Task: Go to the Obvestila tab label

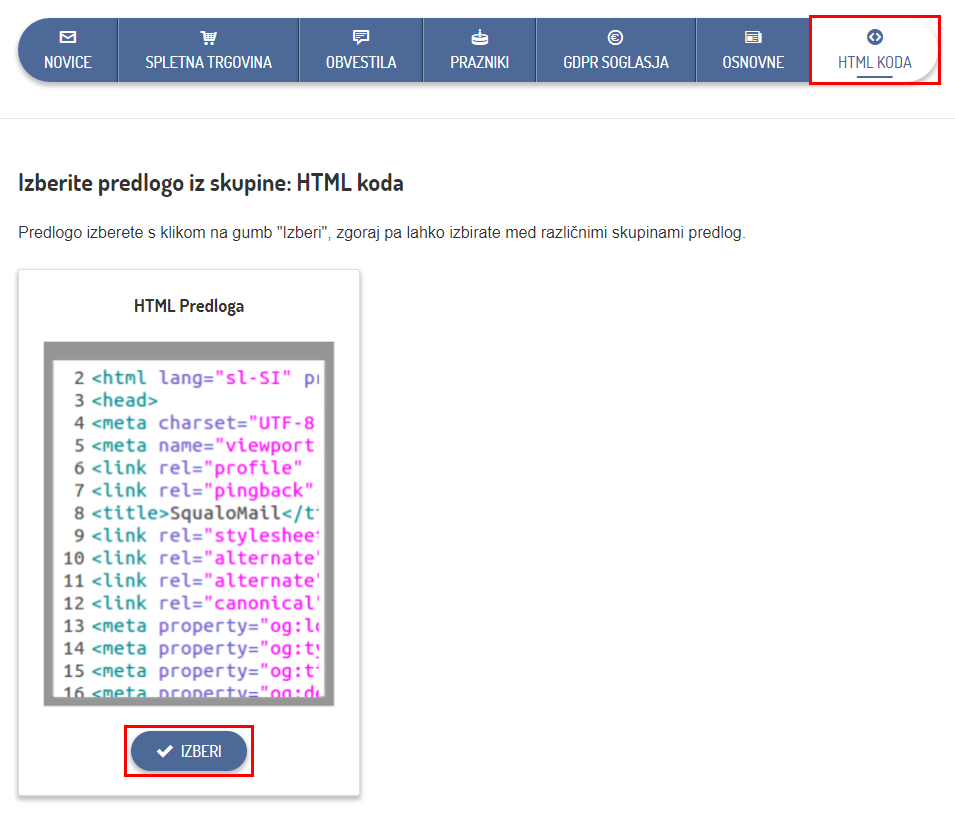Action: point(361,63)
